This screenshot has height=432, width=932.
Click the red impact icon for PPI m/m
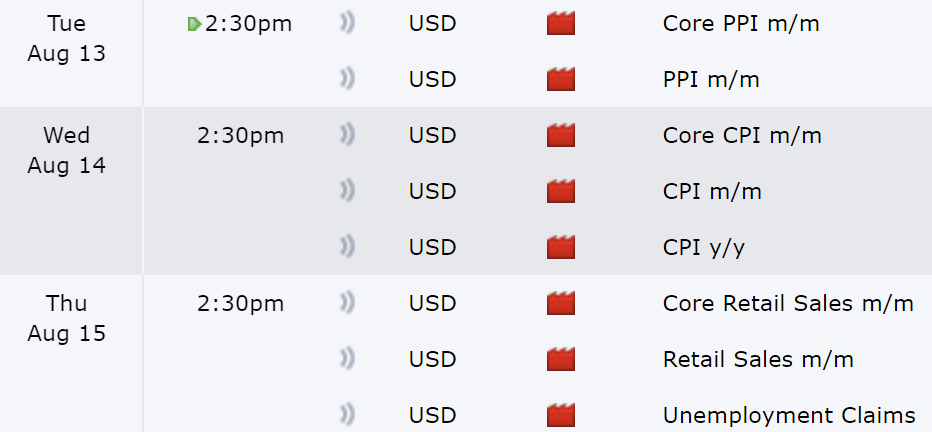pyautogui.click(x=561, y=80)
